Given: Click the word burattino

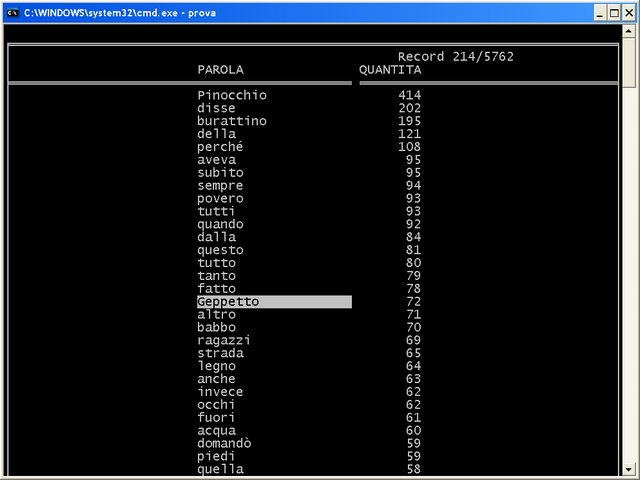Looking at the screenshot, I should [232, 121].
